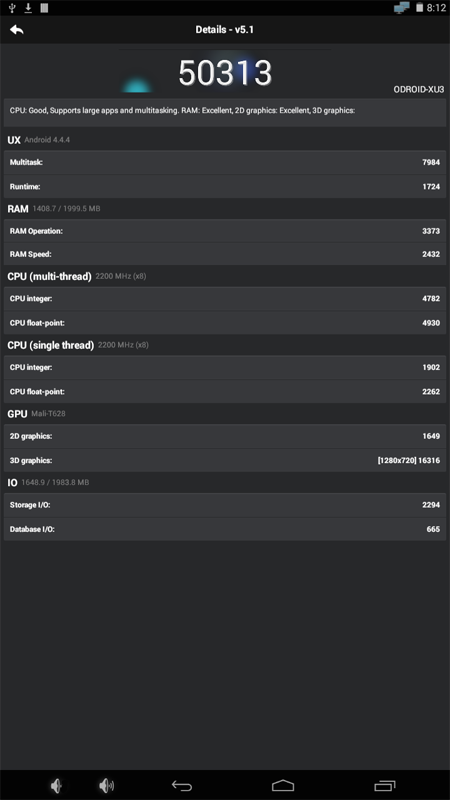Screen dimensions: 450x800
Task: Tap the USB status bar icon
Action: click(x=12, y=8)
